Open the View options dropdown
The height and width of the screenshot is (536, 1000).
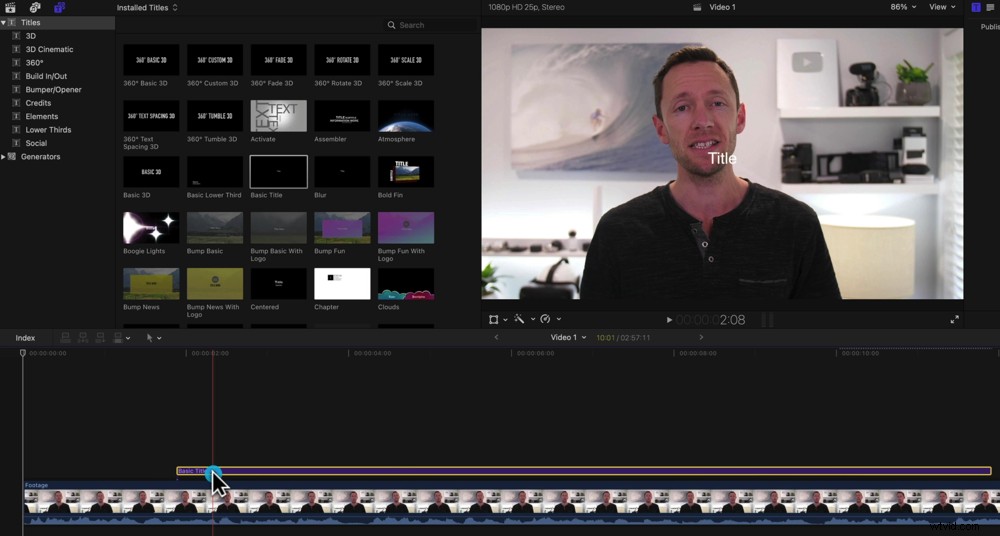[942, 7]
